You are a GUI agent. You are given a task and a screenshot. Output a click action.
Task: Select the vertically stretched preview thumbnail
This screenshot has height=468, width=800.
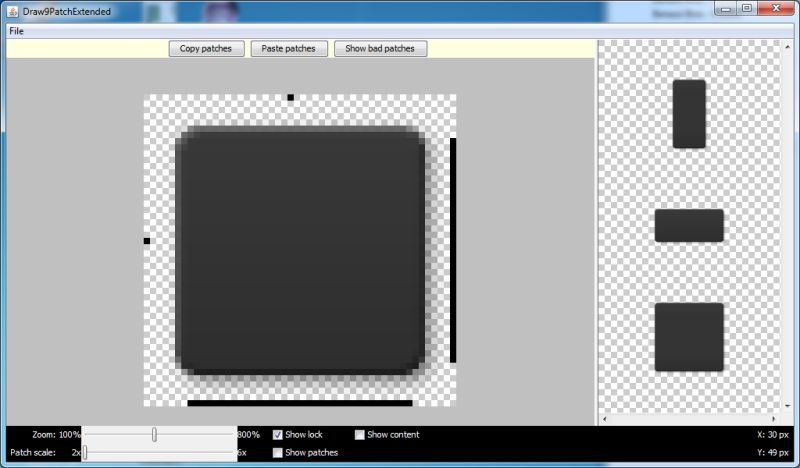click(x=689, y=114)
